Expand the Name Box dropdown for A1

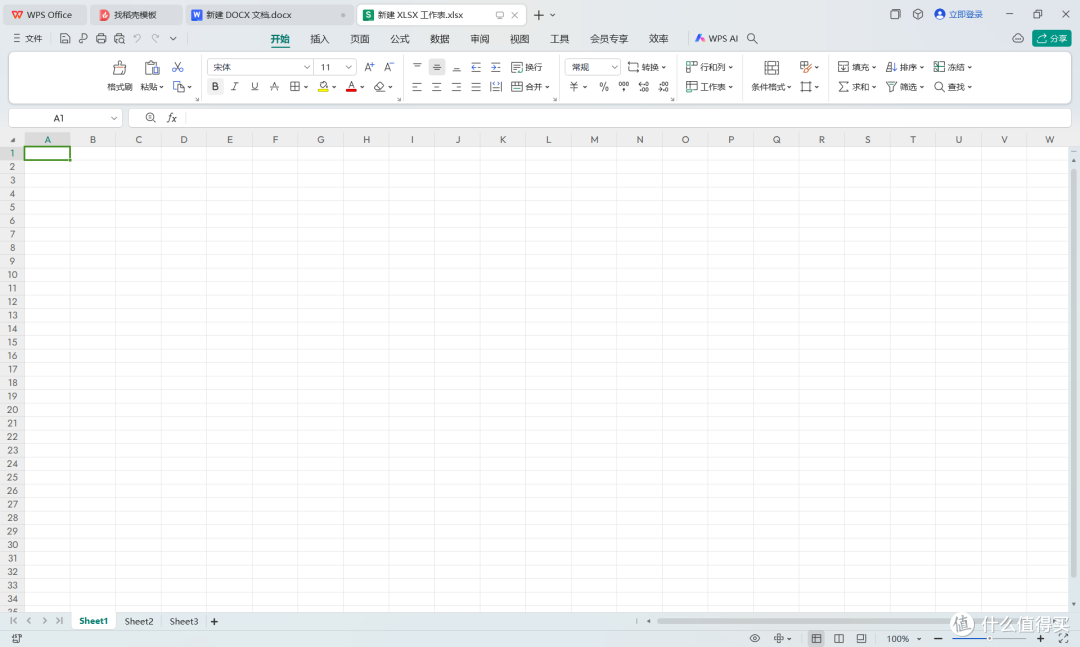pos(114,118)
